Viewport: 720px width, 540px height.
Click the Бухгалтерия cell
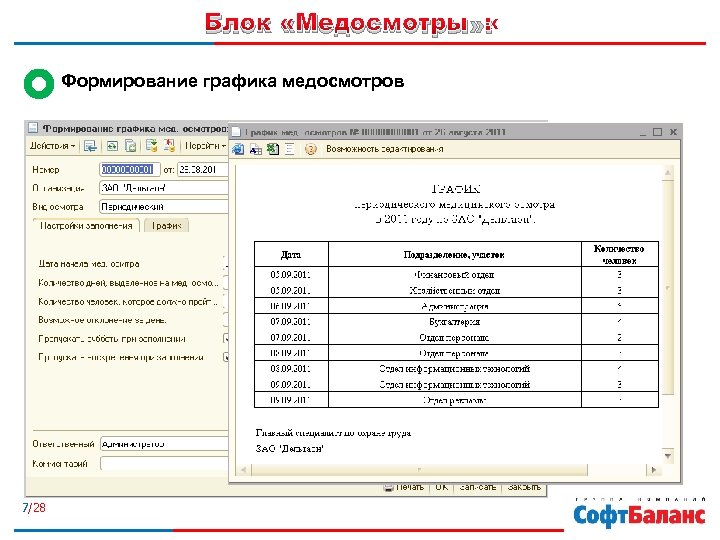pos(454,322)
